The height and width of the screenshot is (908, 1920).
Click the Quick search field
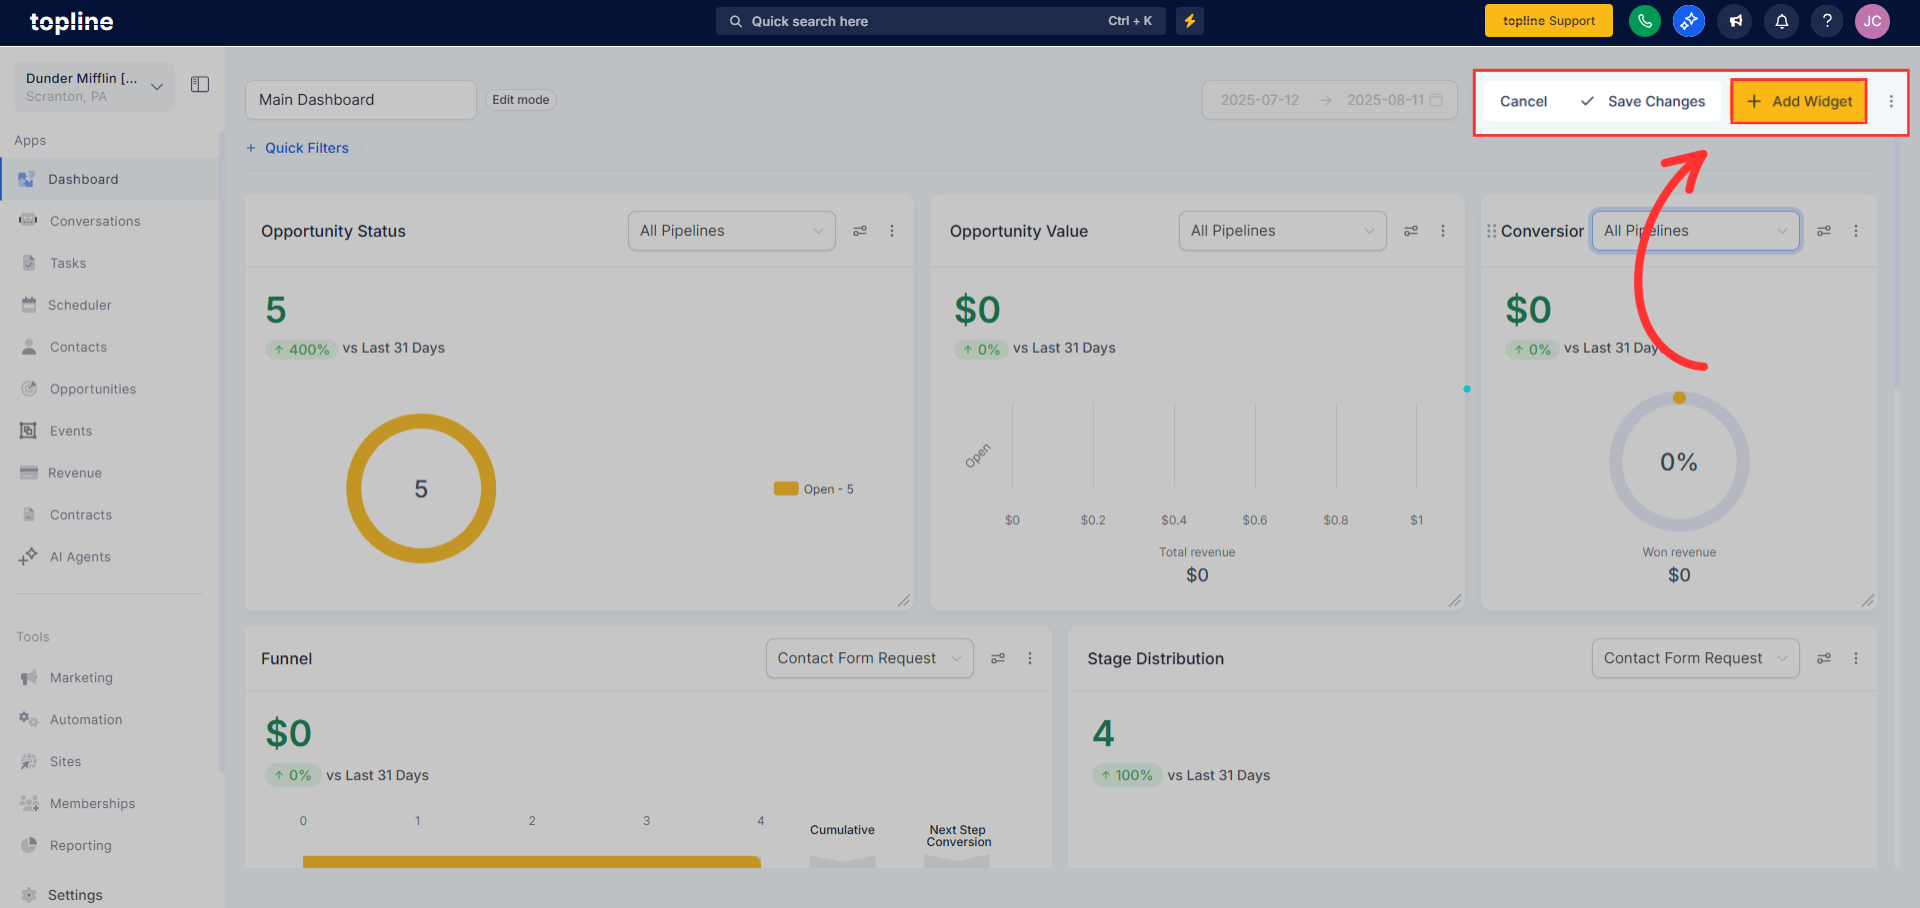point(941,21)
